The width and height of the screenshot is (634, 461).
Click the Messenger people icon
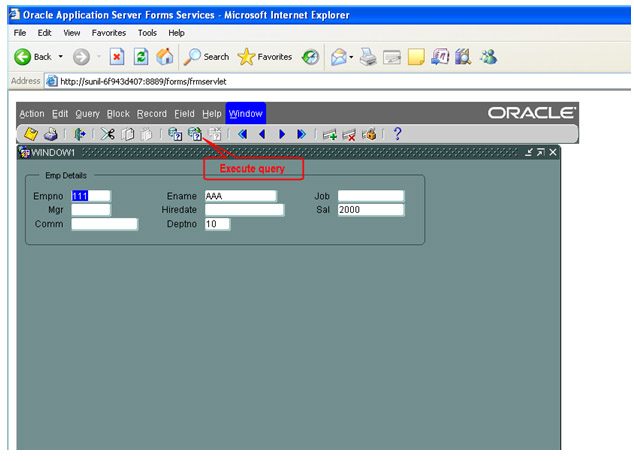tap(488, 57)
